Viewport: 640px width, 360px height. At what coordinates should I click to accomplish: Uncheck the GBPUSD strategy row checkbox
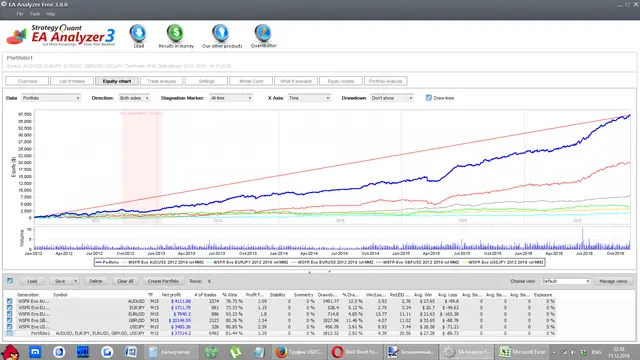point(9,320)
